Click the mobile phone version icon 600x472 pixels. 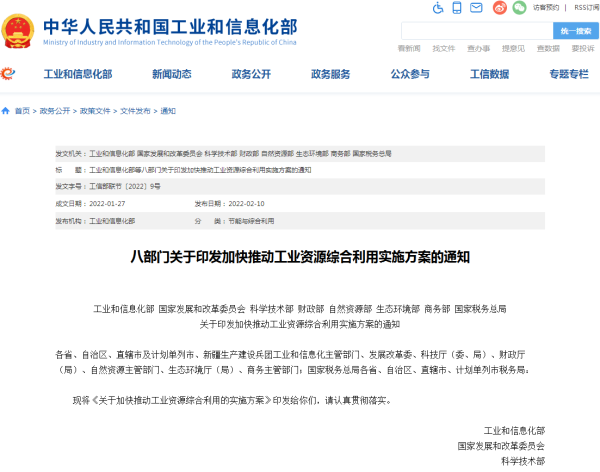pos(458,7)
